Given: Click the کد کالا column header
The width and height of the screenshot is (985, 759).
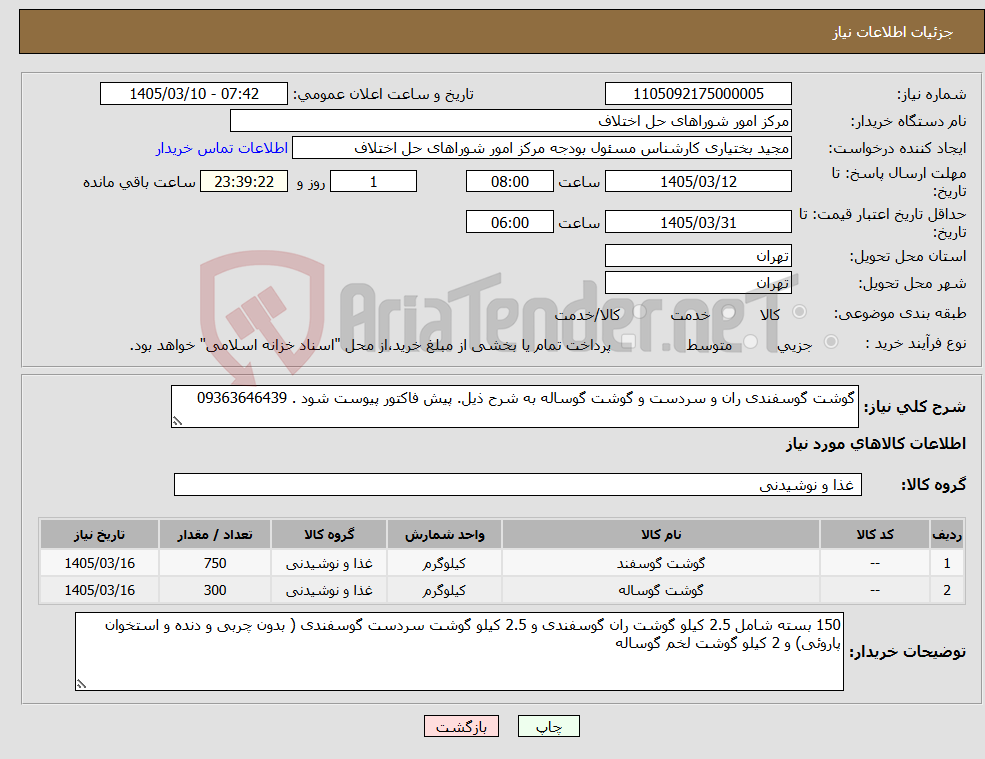Looking at the screenshot, I should click(874, 535).
